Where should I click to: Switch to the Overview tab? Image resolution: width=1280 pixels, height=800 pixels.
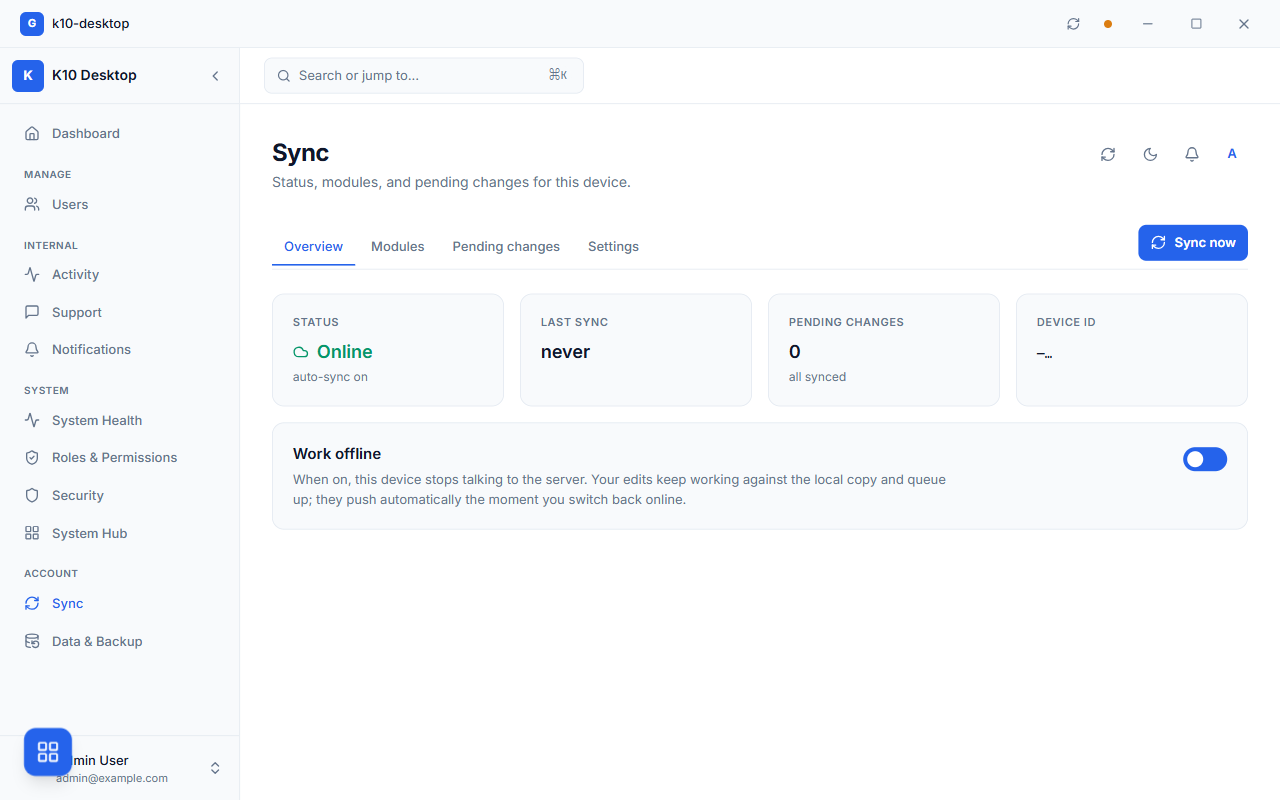[313, 246]
